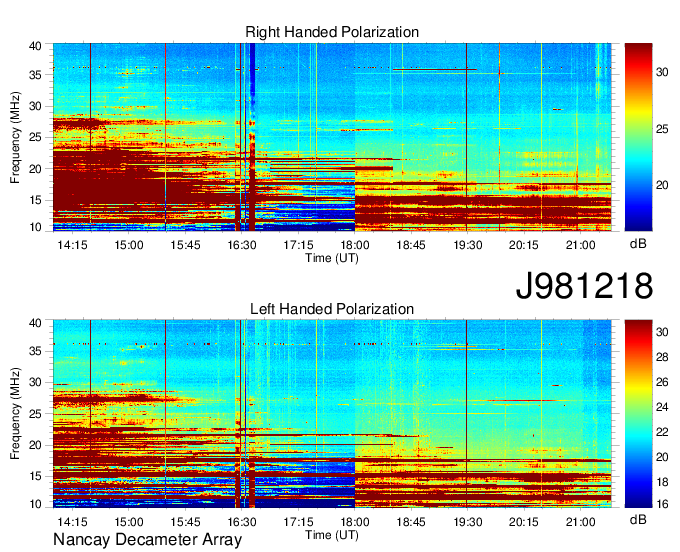The width and height of the screenshot is (680, 552).
Task: Click Frequency (MHz) axis label of Right Handed plot
Action: [x=15, y=137]
